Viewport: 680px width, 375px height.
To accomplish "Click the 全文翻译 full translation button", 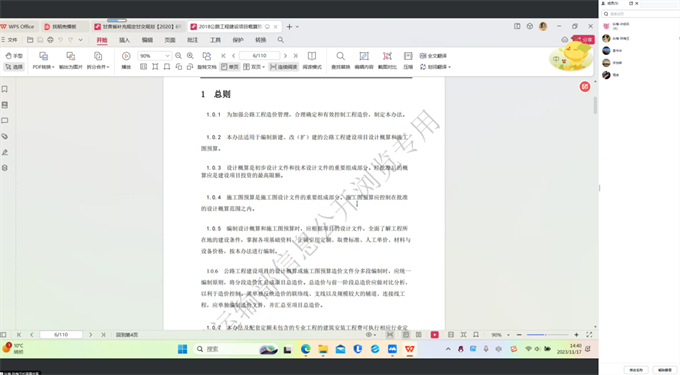I will 433,56.
